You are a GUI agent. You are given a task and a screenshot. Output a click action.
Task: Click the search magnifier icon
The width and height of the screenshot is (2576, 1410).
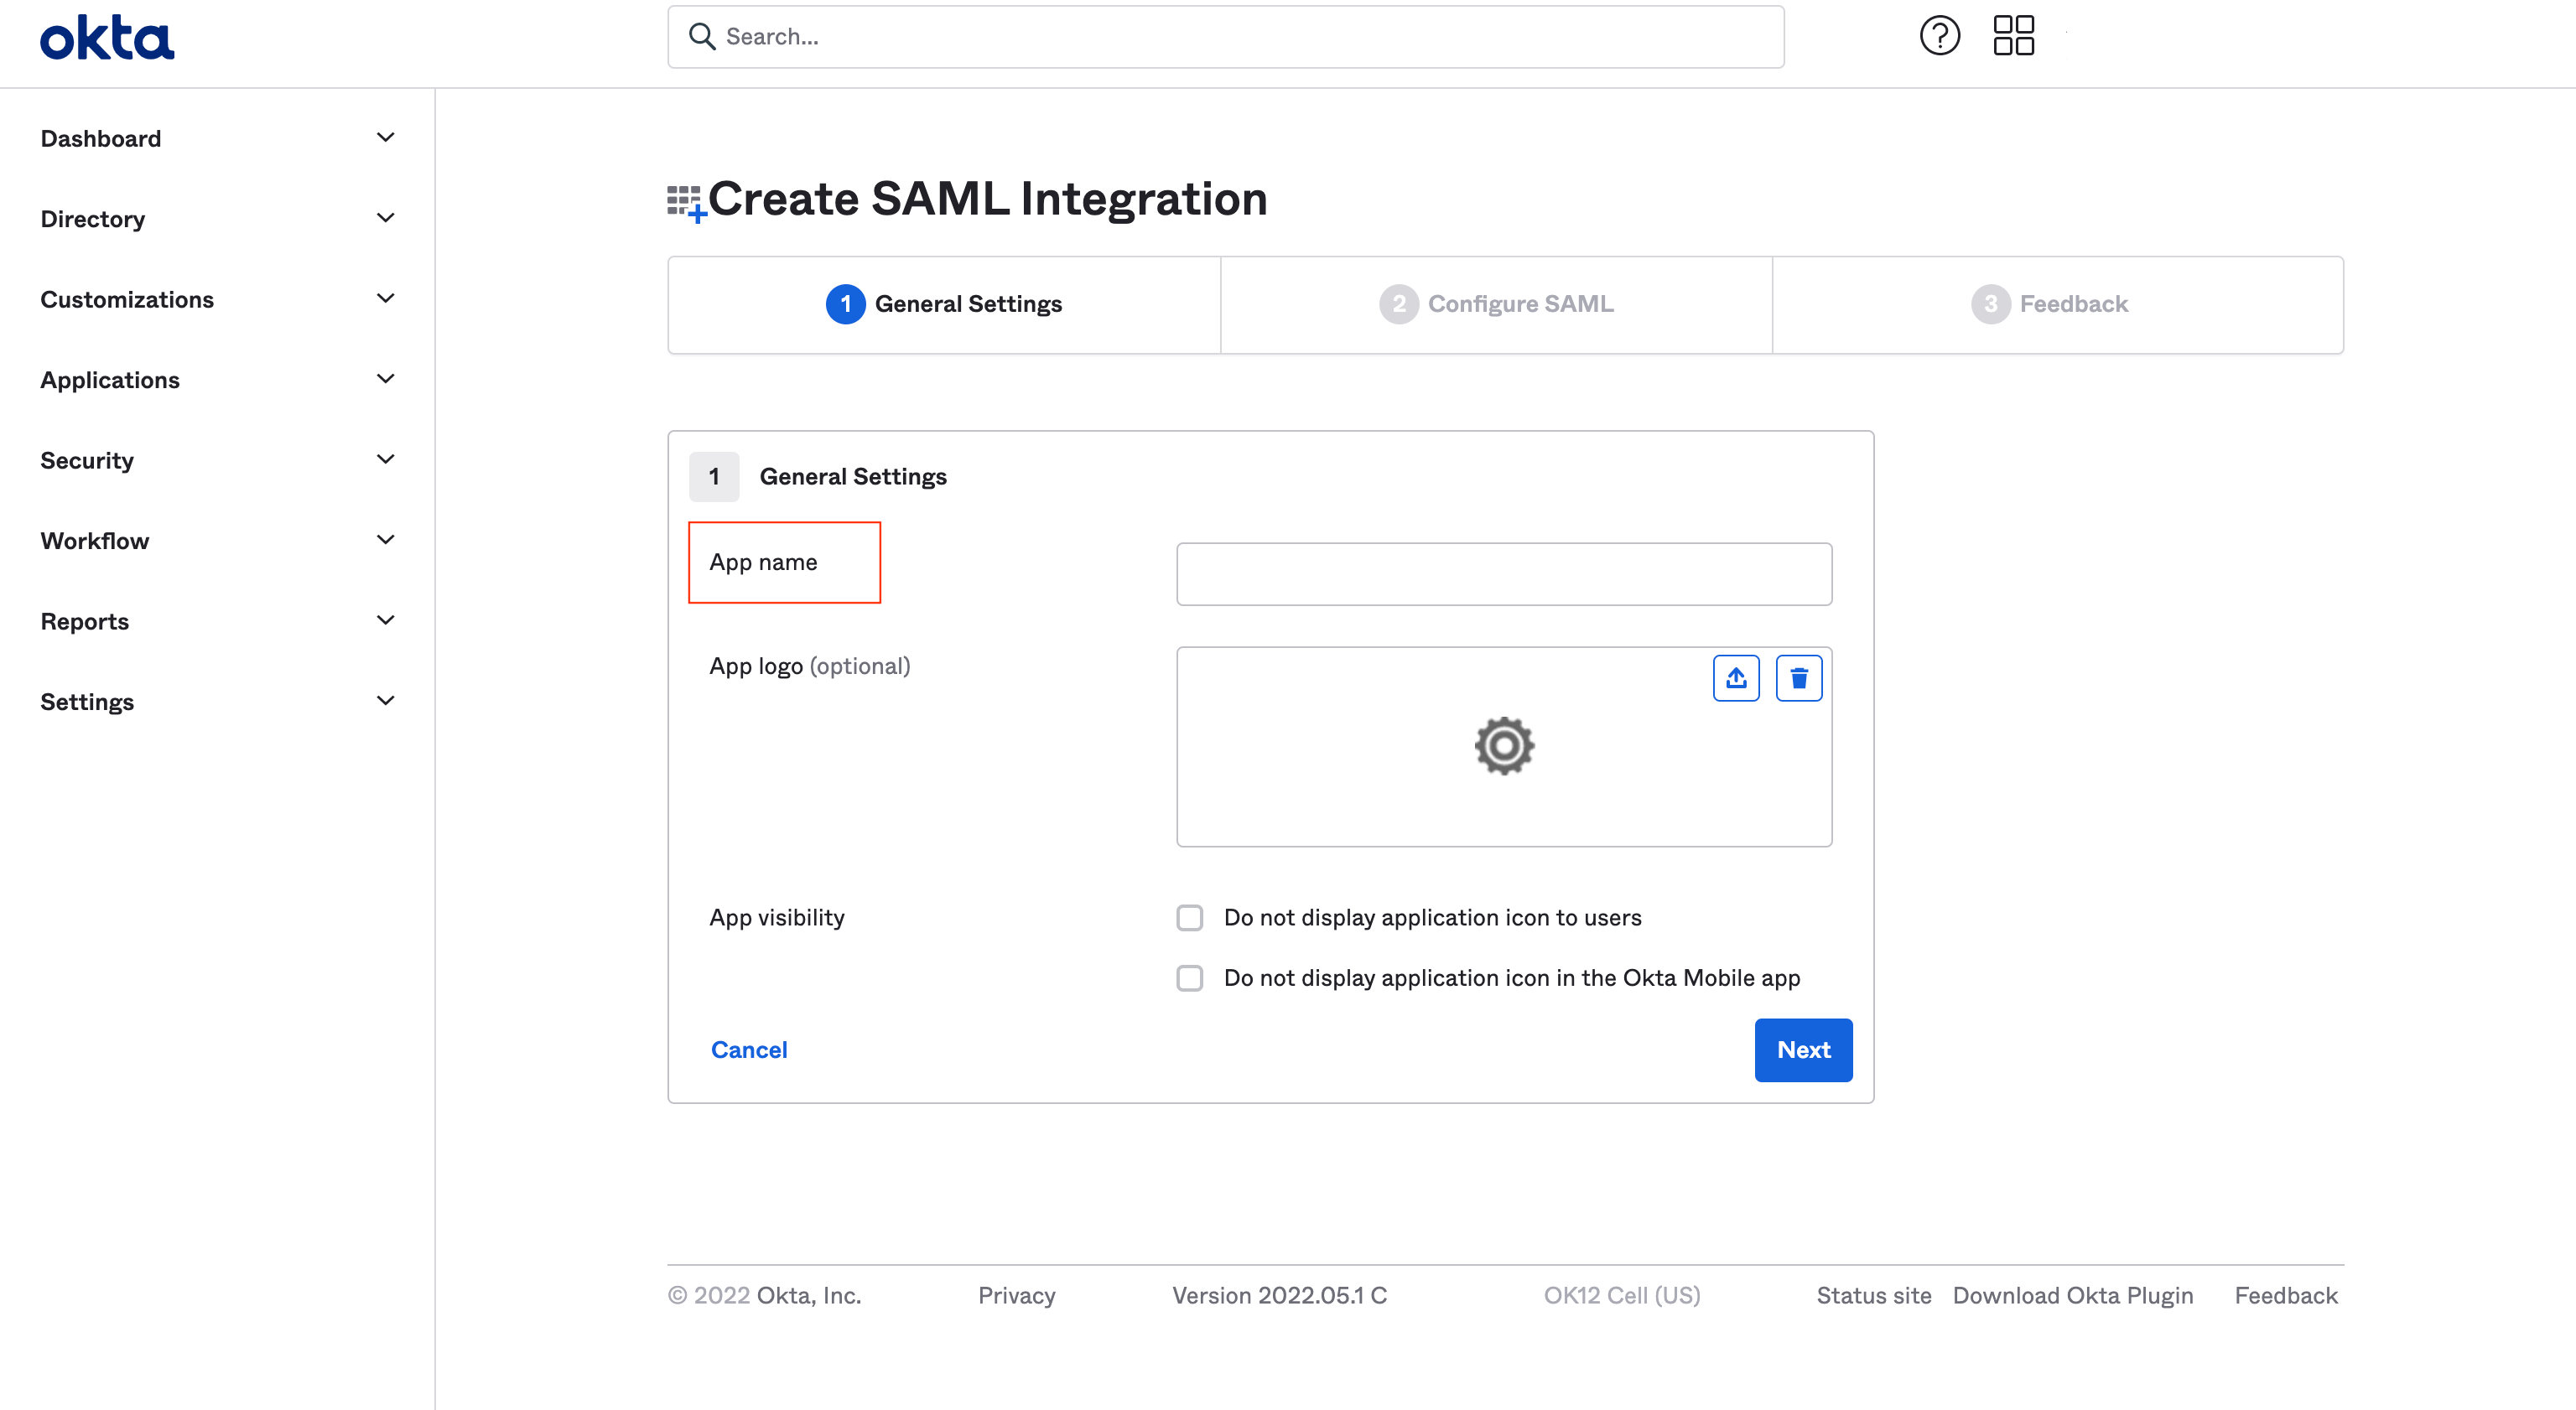click(702, 37)
